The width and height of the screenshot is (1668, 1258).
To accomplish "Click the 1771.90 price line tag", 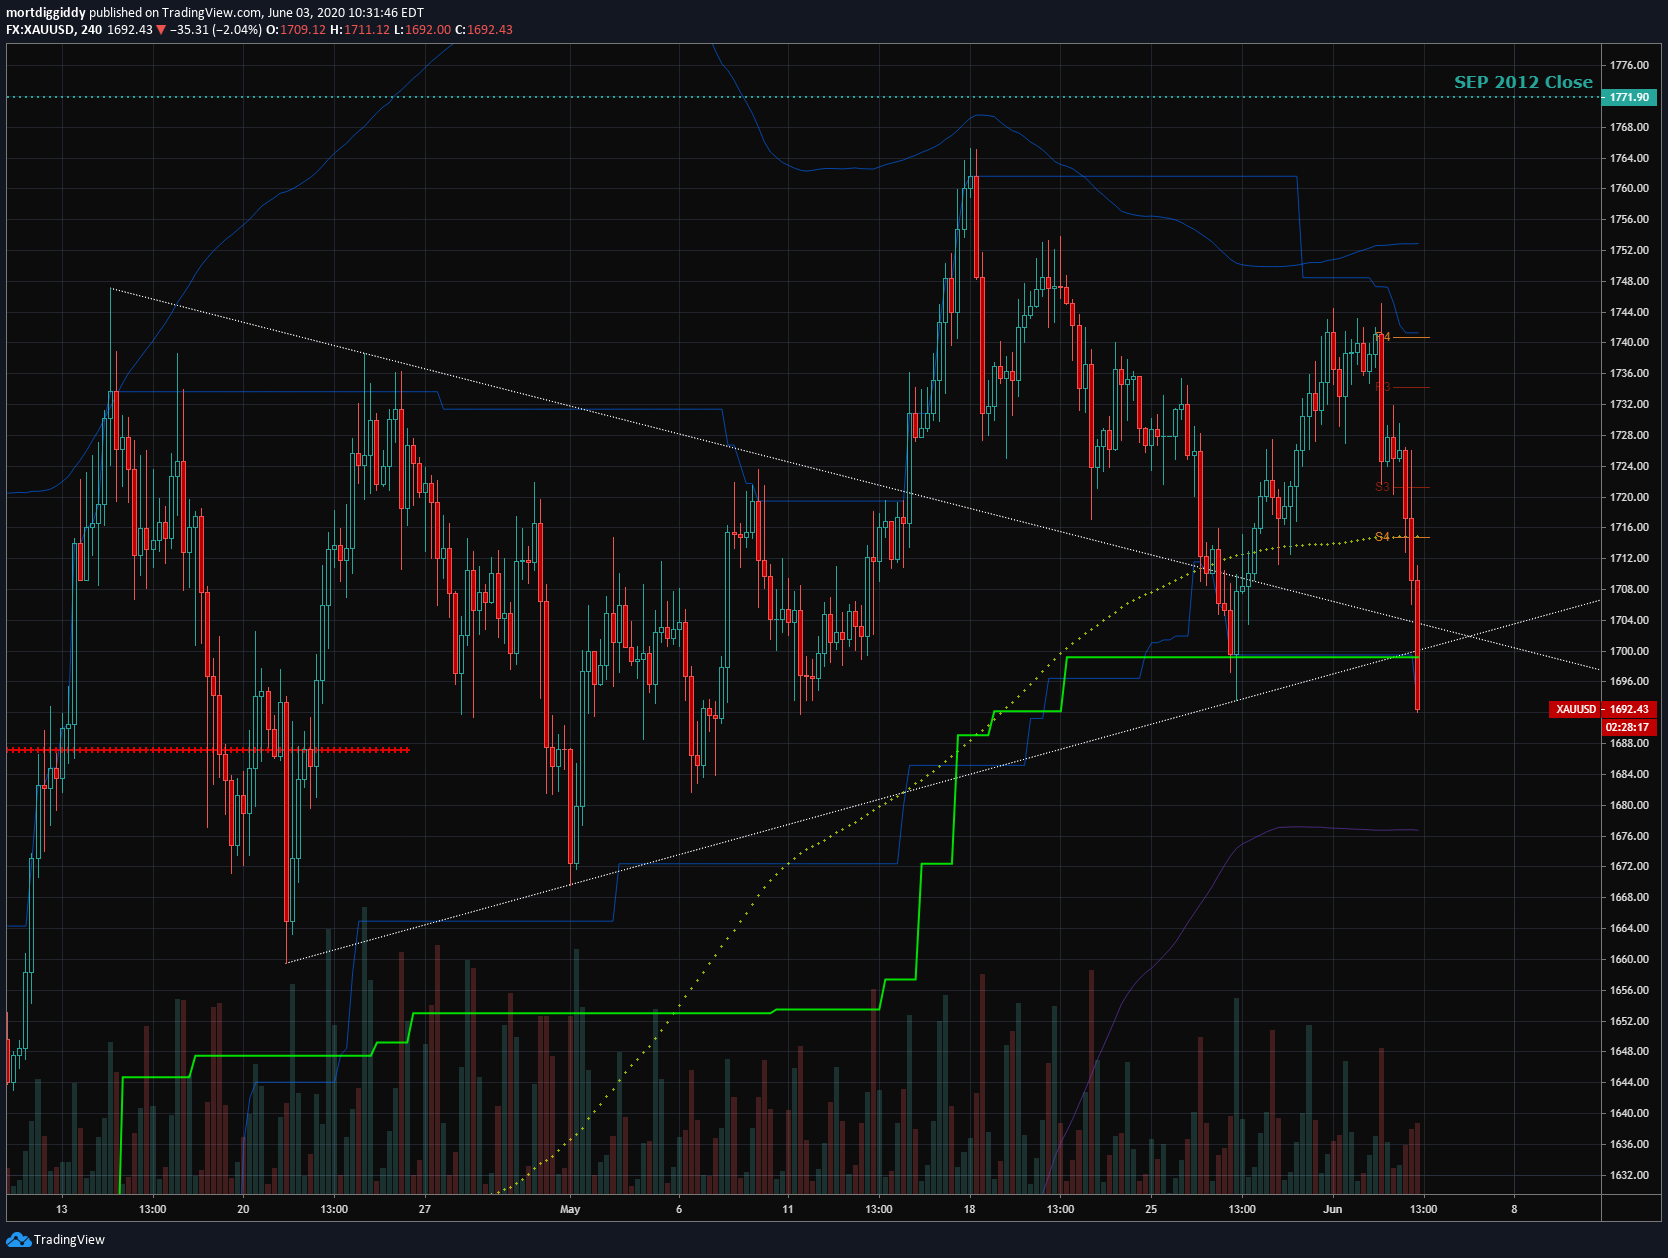I will [1629, 97].
